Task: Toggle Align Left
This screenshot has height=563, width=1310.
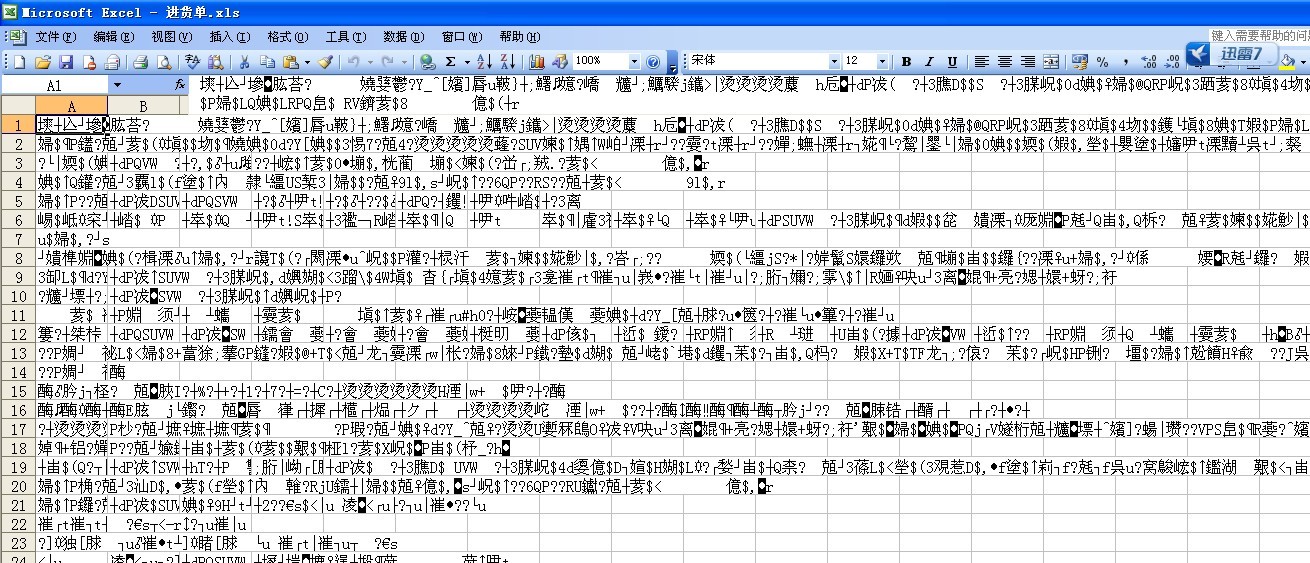Action: pyautogui.click(x=981, y=61)
